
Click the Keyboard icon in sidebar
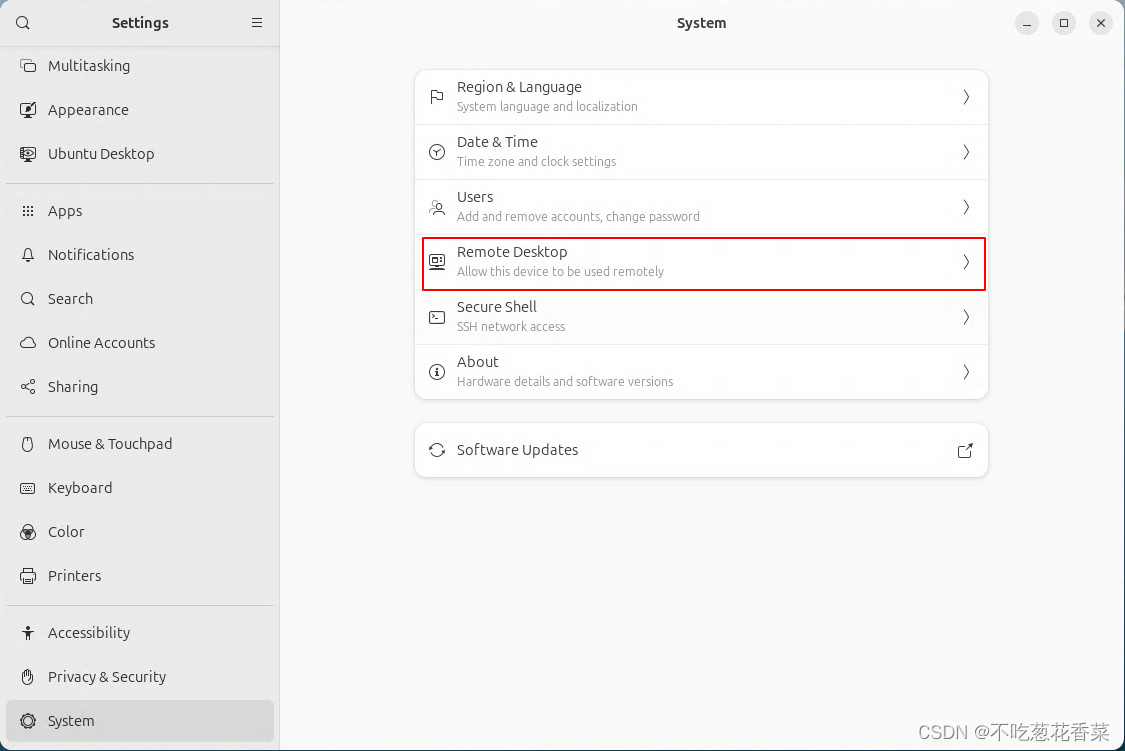point(28,488)
